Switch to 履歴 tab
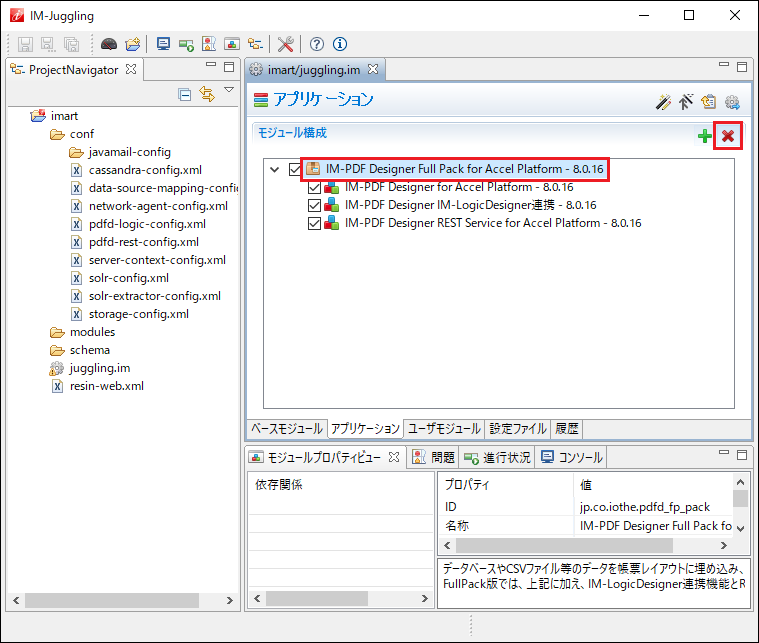Screen dimensions: 759x643 pos(566,429)
